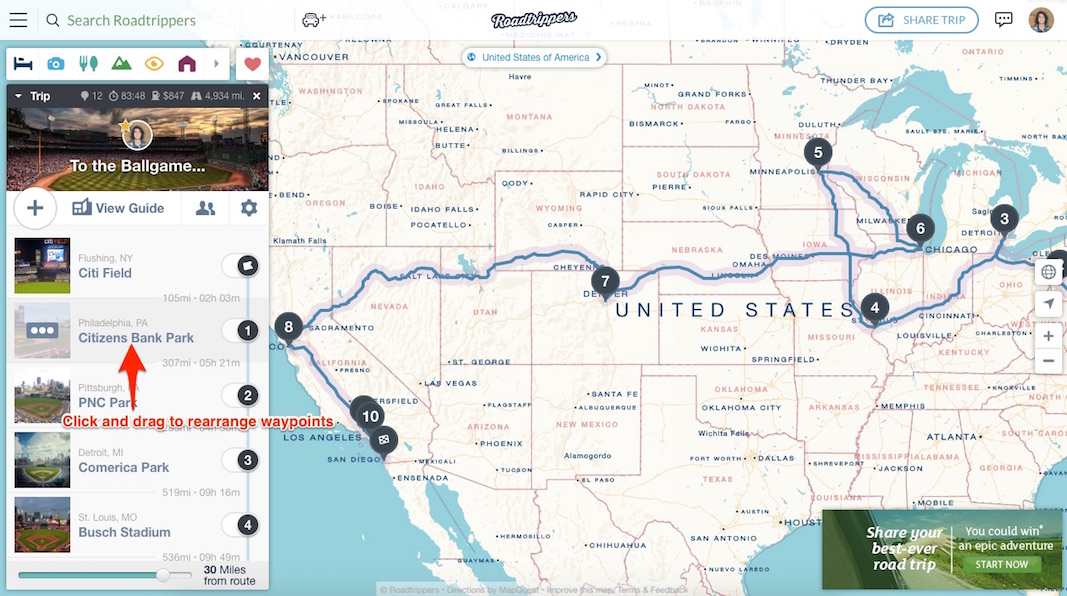Open the collaborators people icon

click(206, 208)
